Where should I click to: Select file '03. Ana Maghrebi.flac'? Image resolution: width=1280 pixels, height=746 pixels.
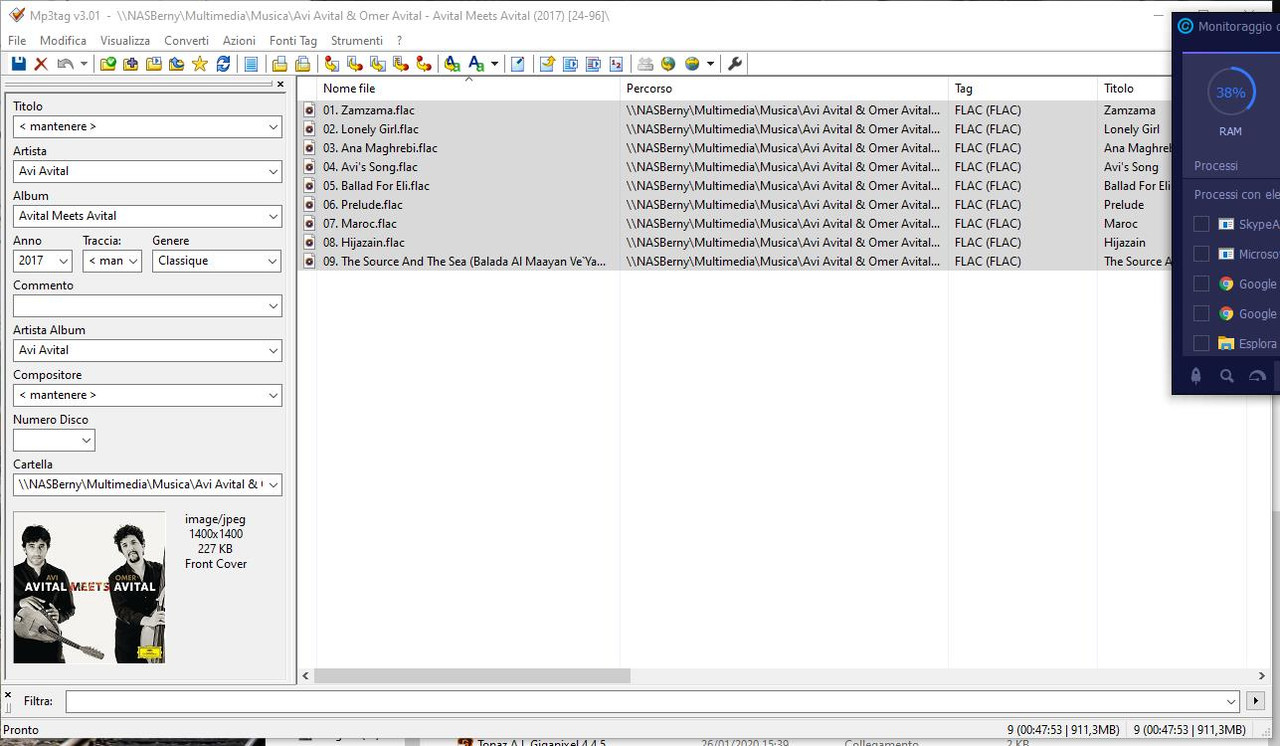point(380,148)
